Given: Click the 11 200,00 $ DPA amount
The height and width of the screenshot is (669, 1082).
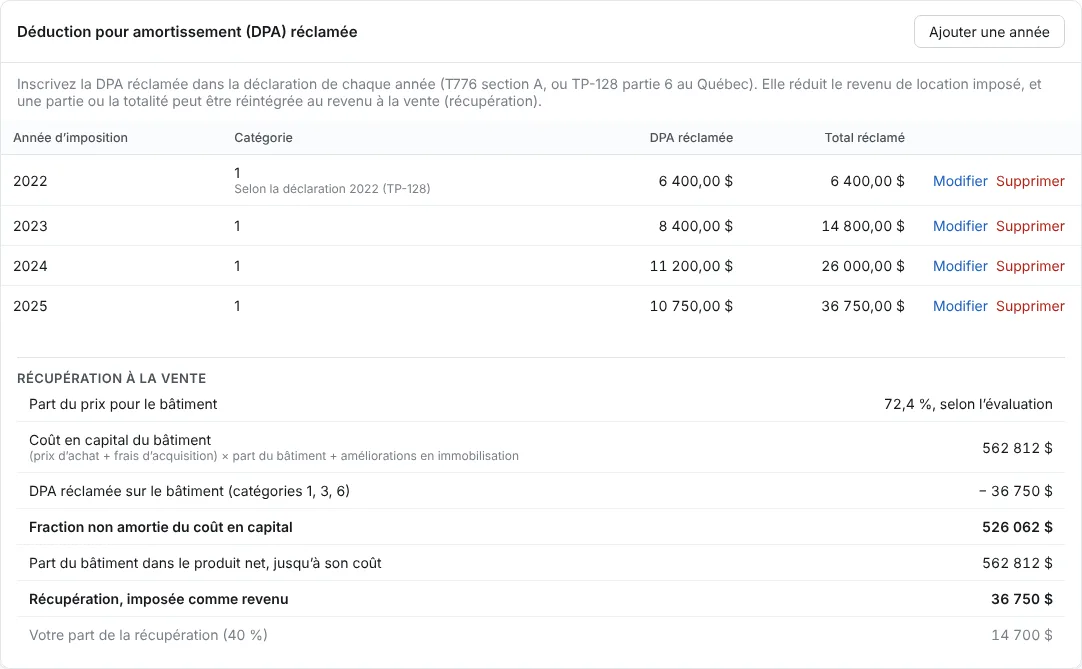Looking at the screenshot, I should [691, 266].
